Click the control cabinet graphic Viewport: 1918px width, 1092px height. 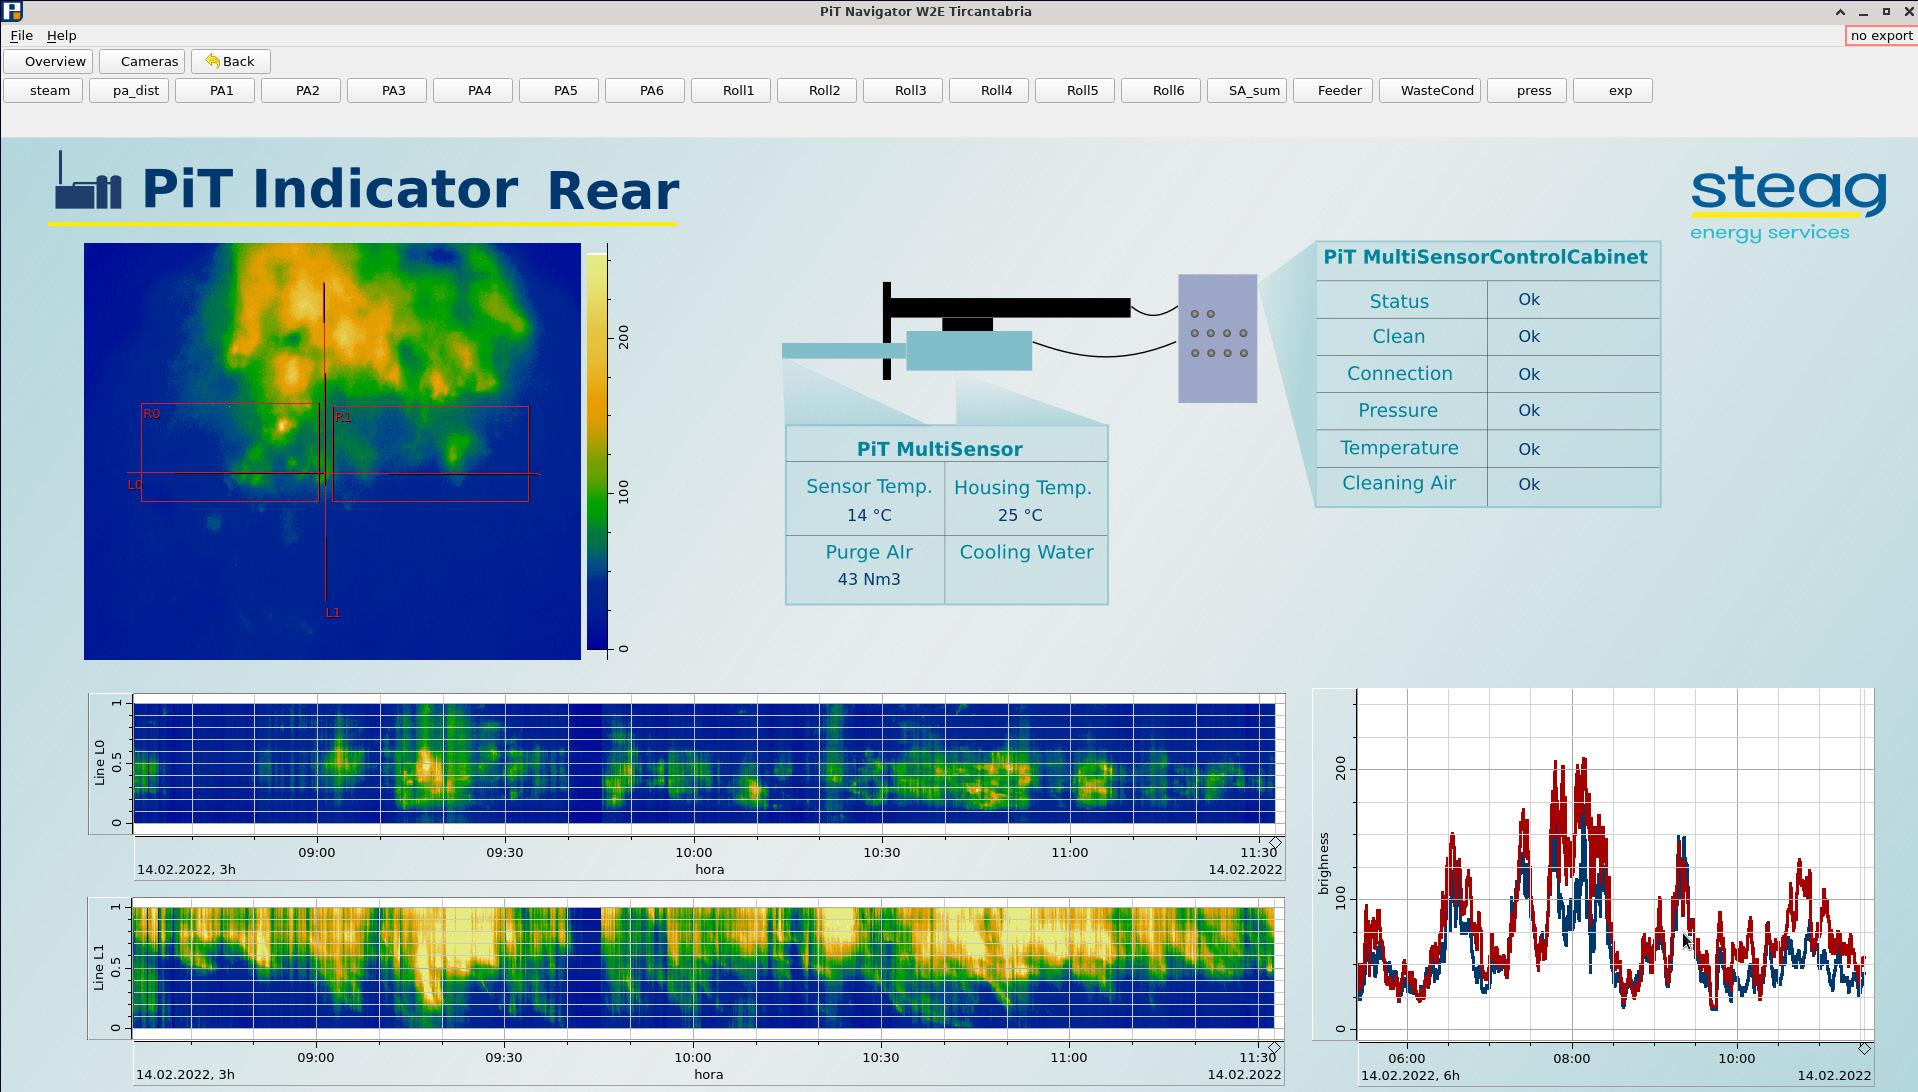tap(1217, 339)
